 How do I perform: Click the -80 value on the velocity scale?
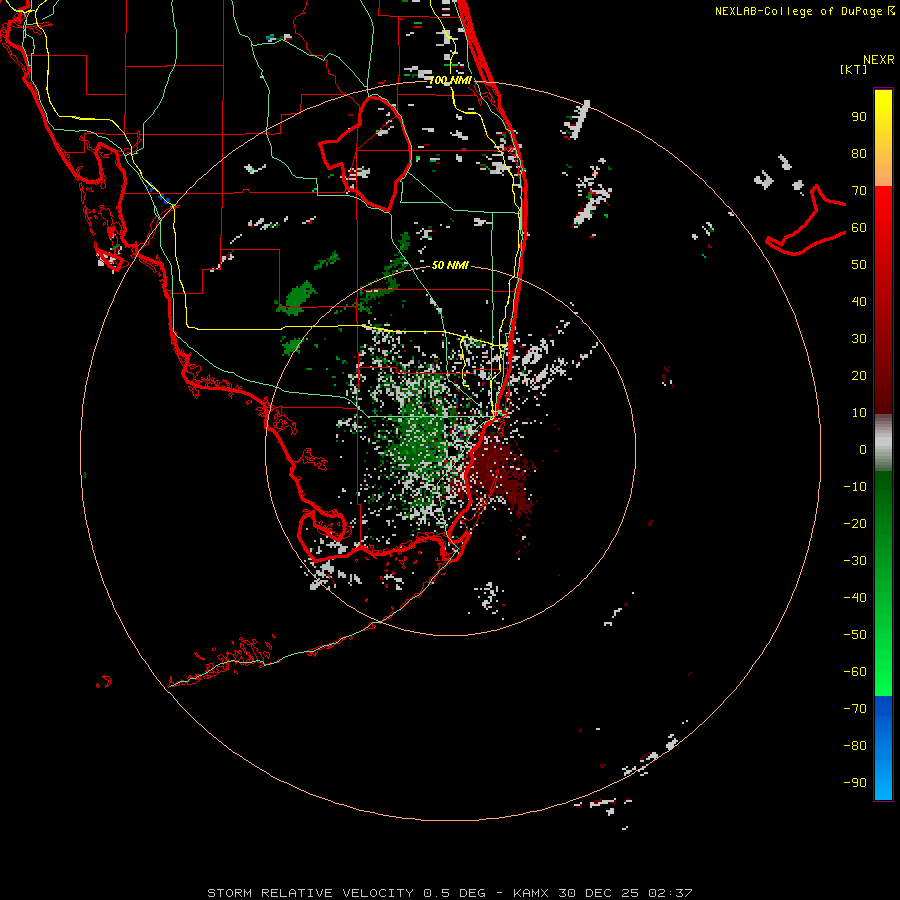pos(855,746)
